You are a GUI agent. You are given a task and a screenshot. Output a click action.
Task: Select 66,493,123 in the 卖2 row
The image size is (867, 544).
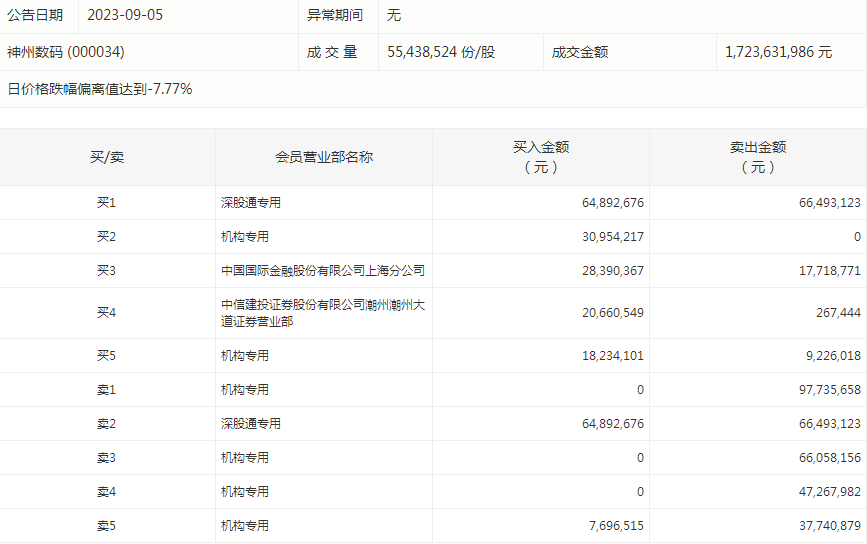point(829,424)
